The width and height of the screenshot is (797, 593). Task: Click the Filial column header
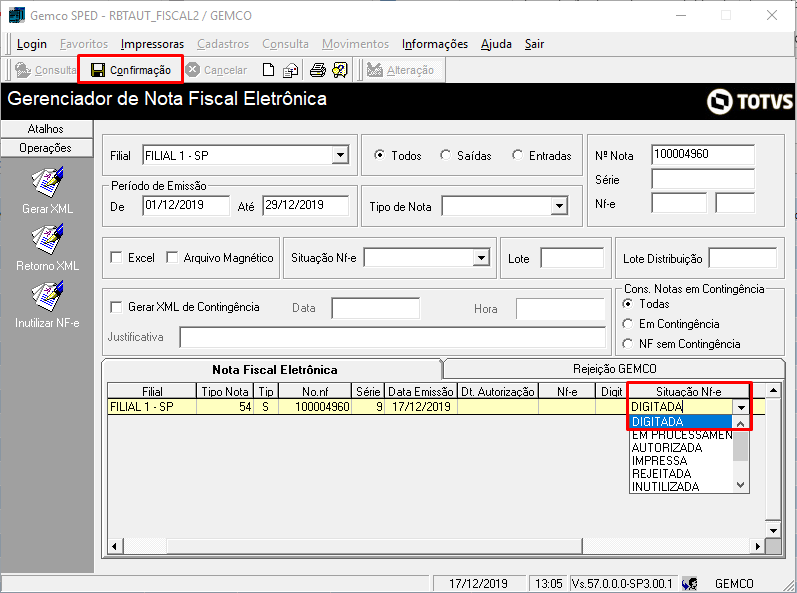pos(151,391)
